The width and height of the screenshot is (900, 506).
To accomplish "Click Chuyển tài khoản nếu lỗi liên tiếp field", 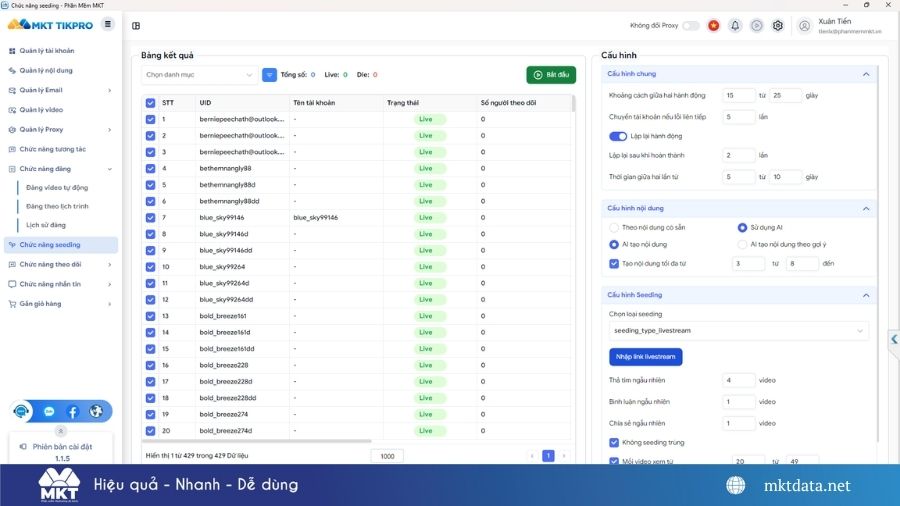I will [x=738, y=117].
